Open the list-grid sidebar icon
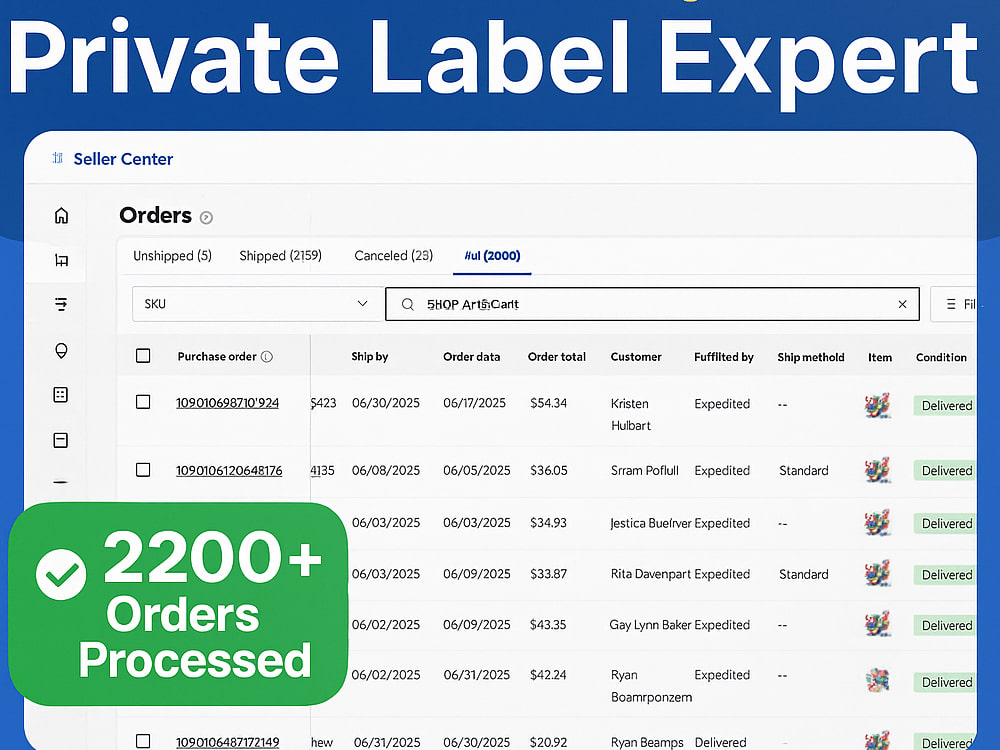1000x750 pixels. (61, 395)
